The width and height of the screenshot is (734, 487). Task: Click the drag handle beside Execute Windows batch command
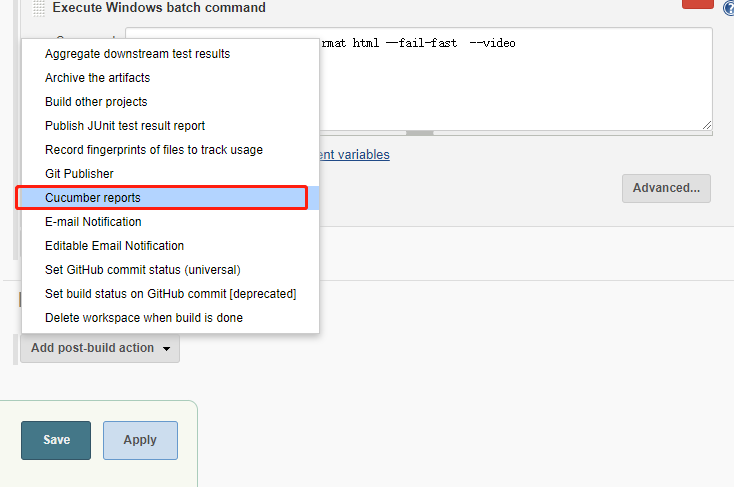(x=39, y=8)
